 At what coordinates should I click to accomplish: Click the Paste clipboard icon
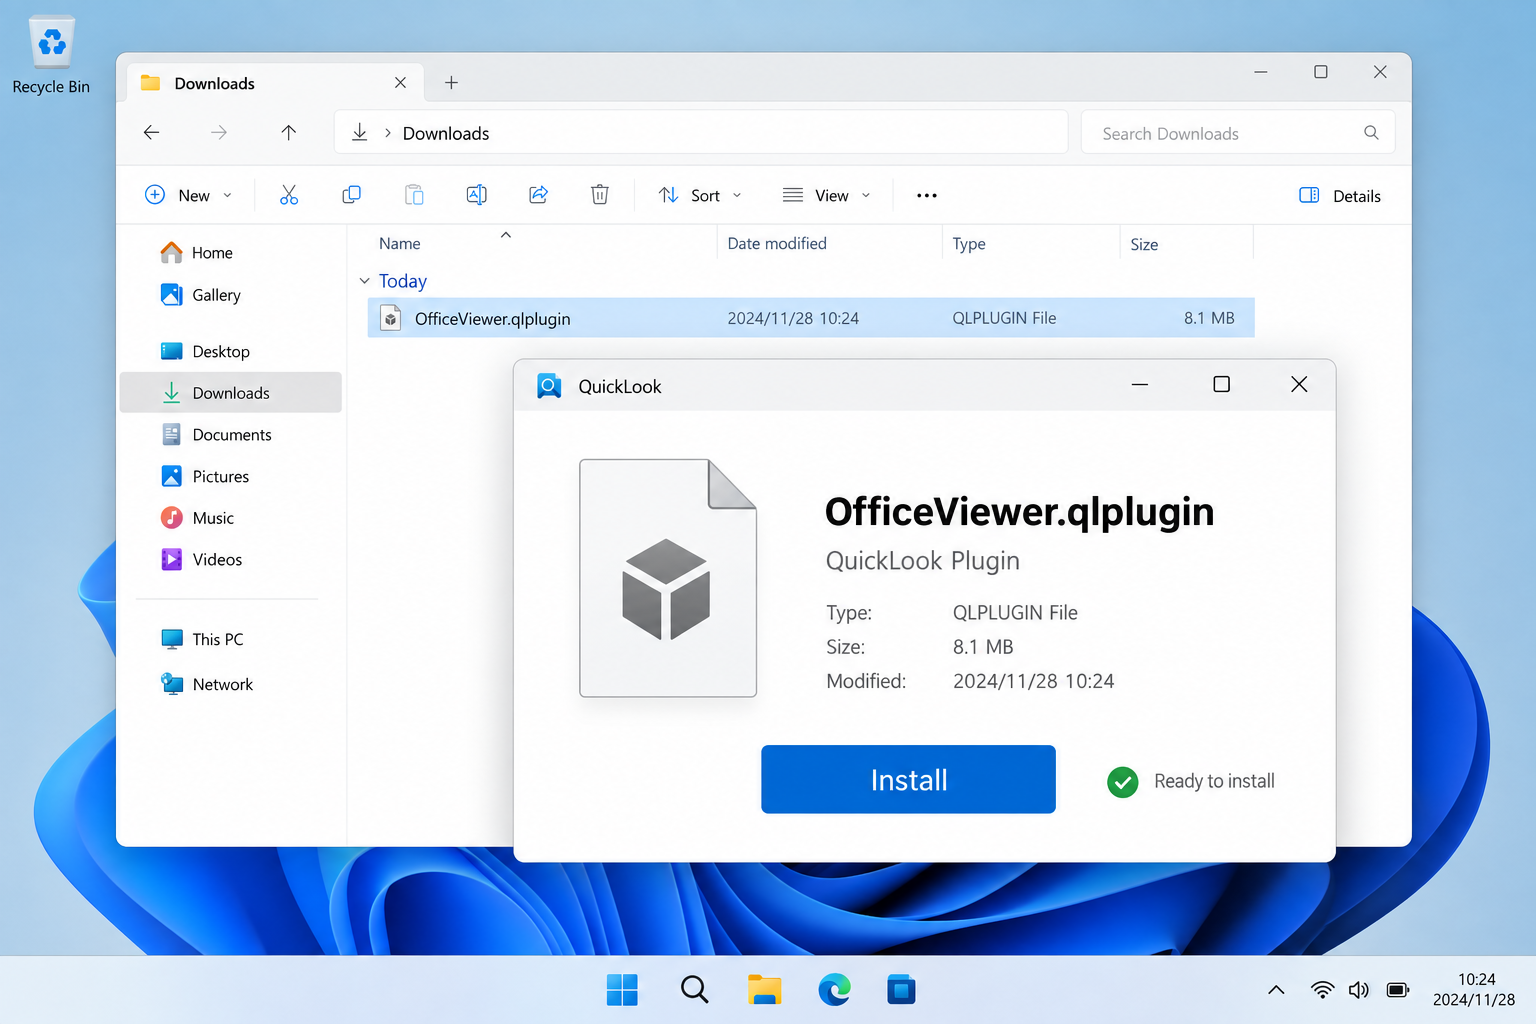[414, 195]
